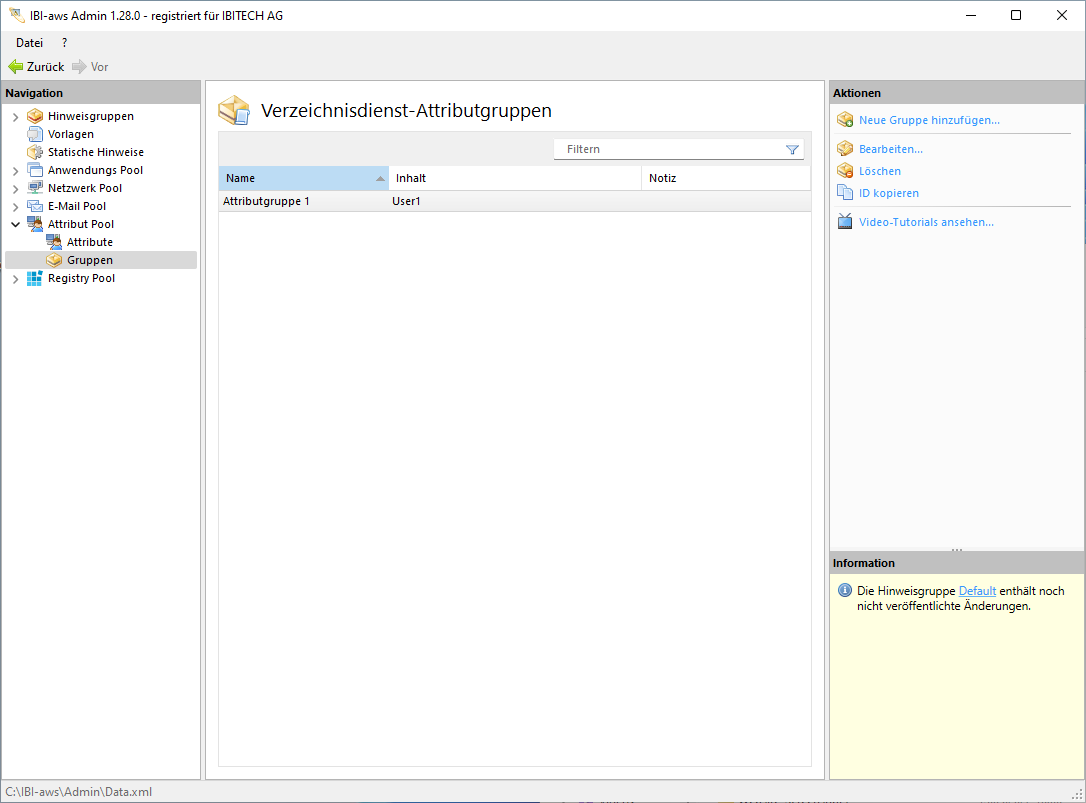Click the Netzwerk Pool icon
Viewport: 1086px width, 803px height.
35,188
